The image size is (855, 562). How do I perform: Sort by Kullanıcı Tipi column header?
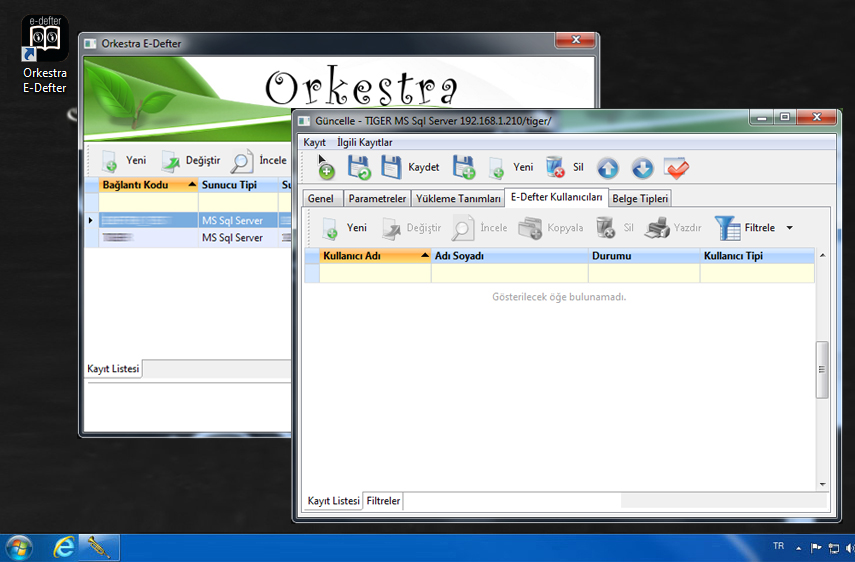[x=757, y=256]
